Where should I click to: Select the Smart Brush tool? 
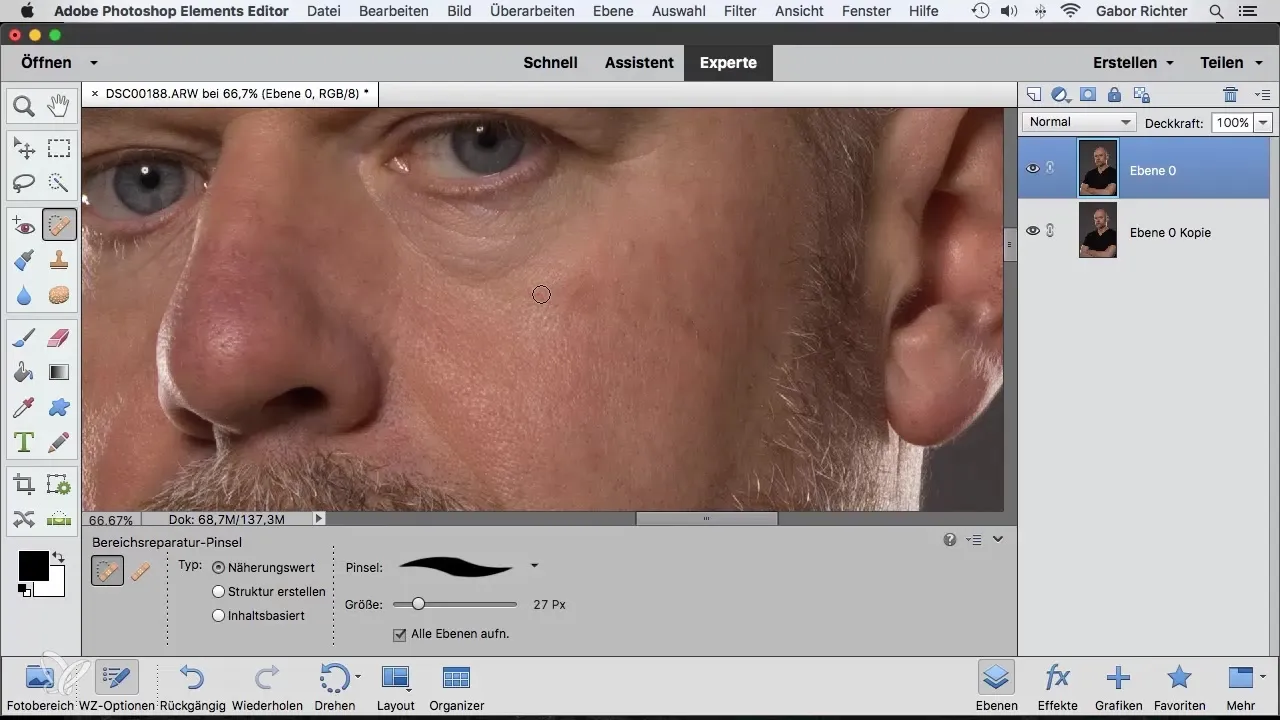click(24, 261)
